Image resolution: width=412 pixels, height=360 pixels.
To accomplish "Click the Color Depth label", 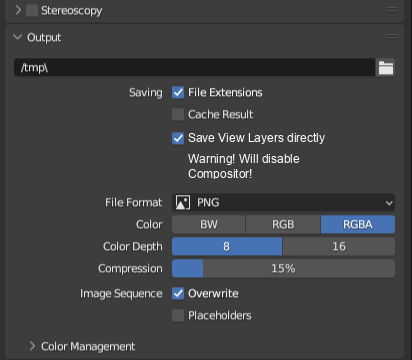I will click(133, 246).
